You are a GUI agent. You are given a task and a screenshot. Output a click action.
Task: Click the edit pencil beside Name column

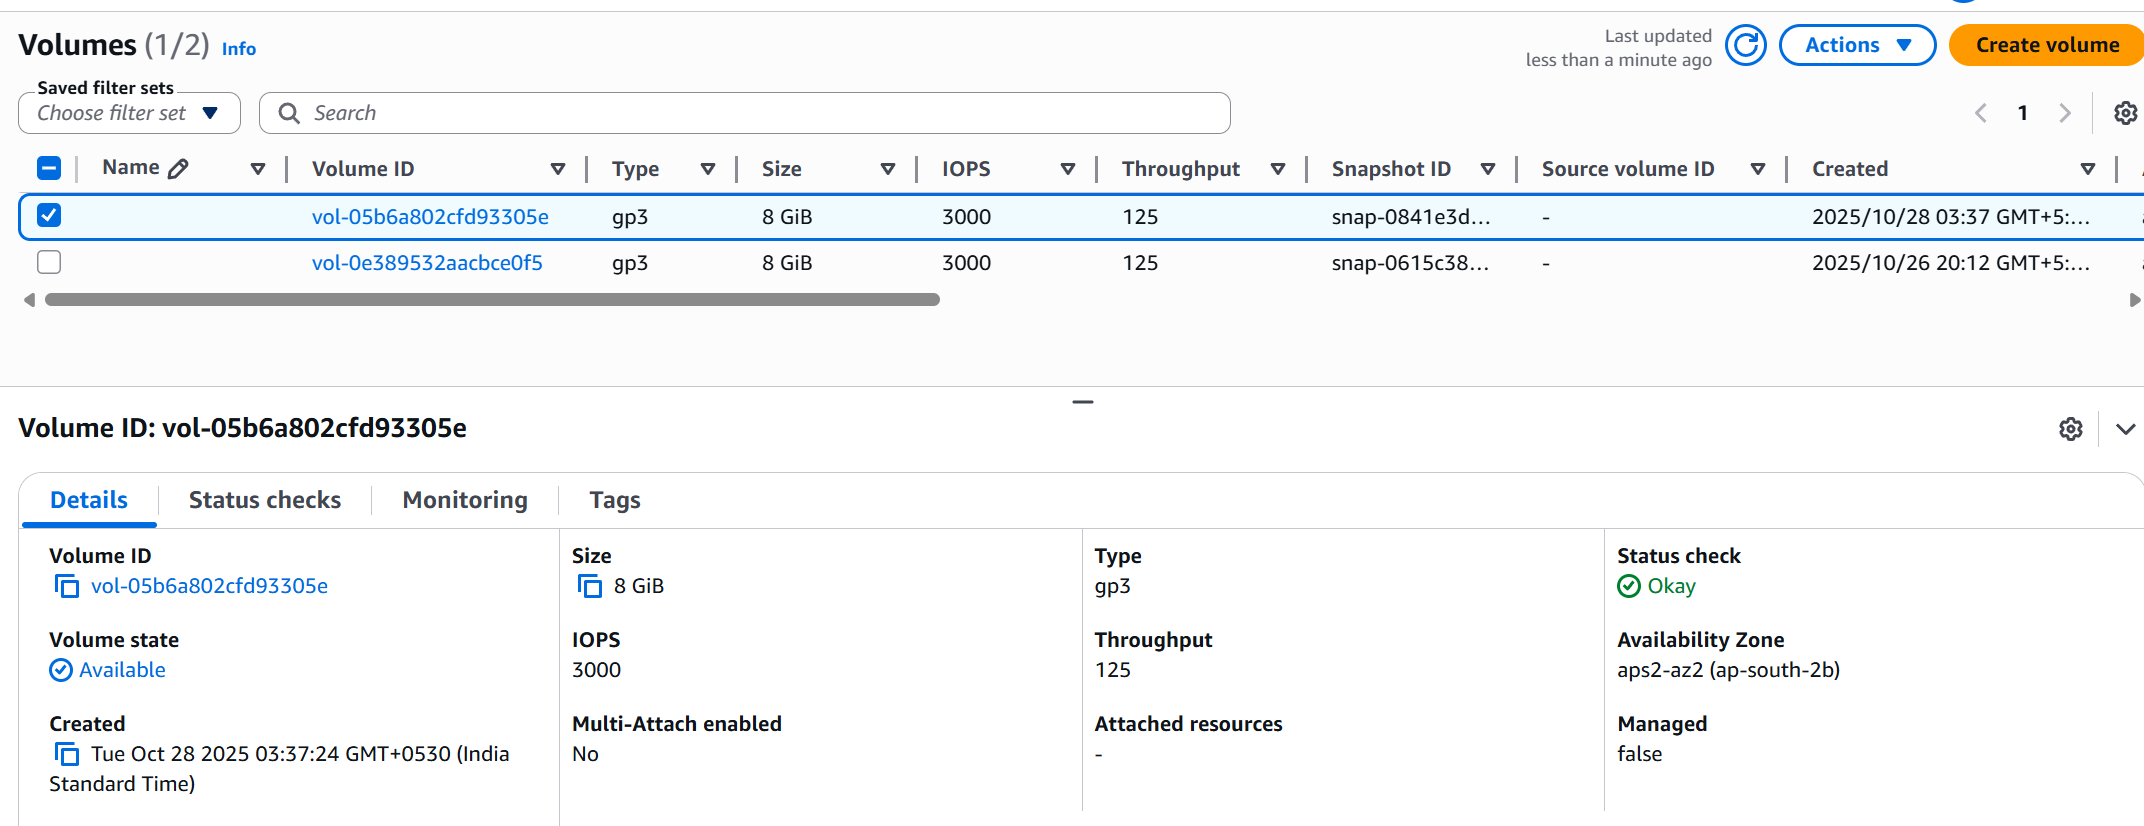[x=178, y=169]
